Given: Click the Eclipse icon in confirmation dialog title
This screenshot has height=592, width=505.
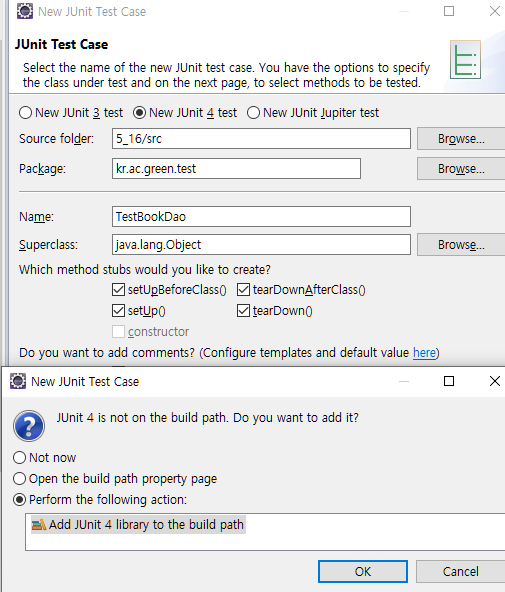Looking at the screenshot, I should [x=18, y=381].
